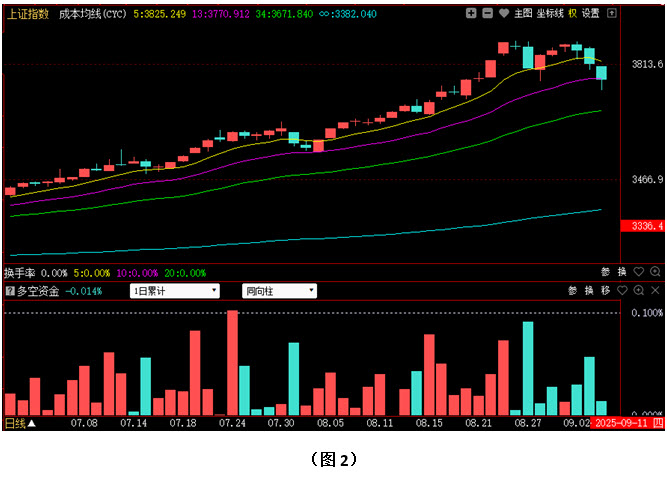Click the magenta 10:0.00% turnover value

pos(137,273)
